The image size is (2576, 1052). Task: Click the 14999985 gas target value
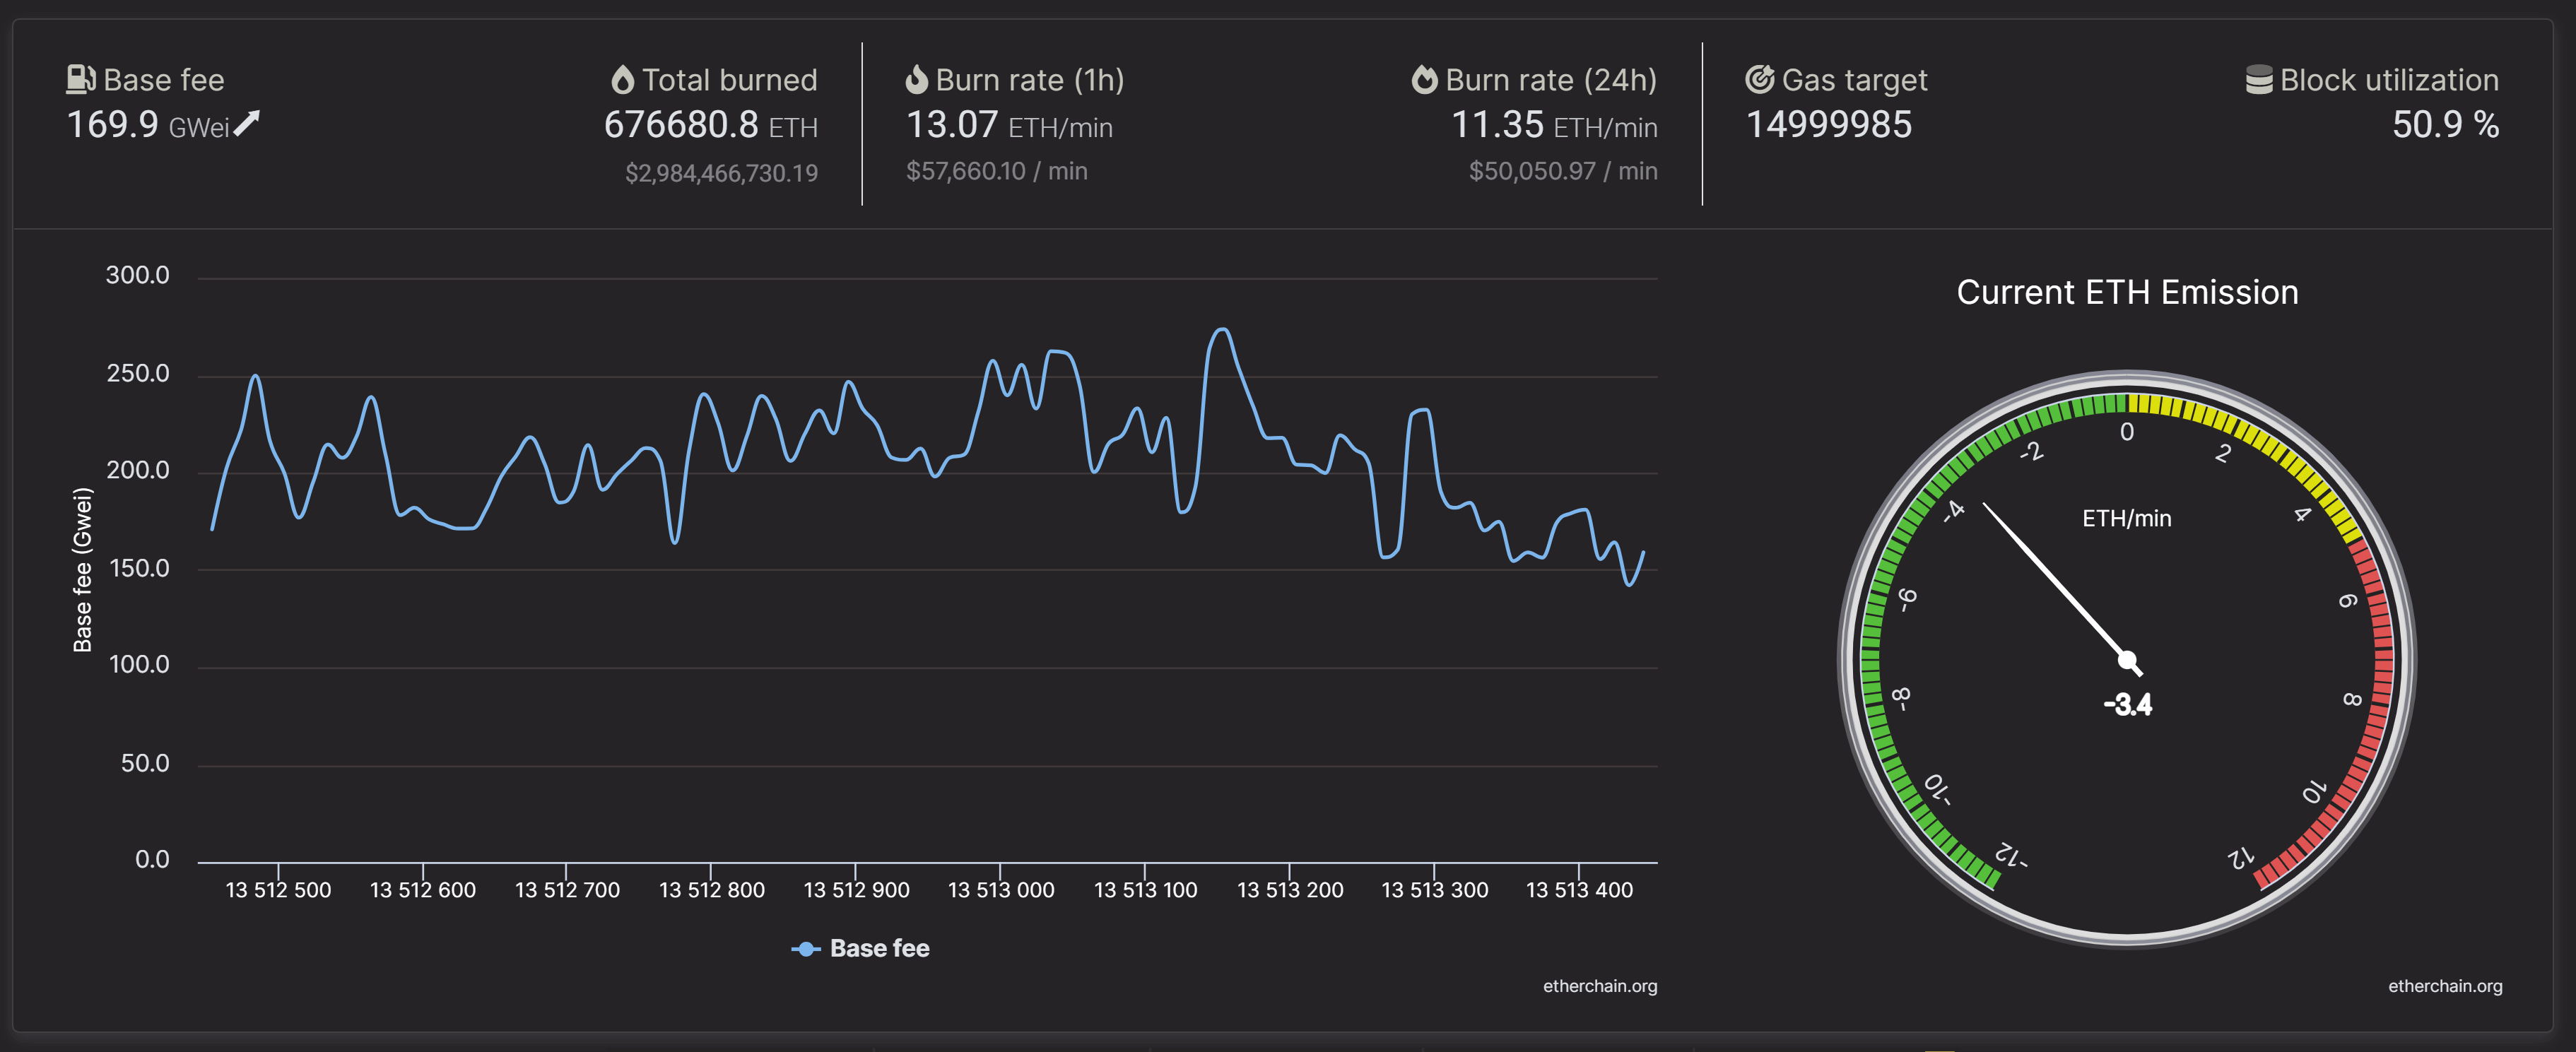(1828, 125)
